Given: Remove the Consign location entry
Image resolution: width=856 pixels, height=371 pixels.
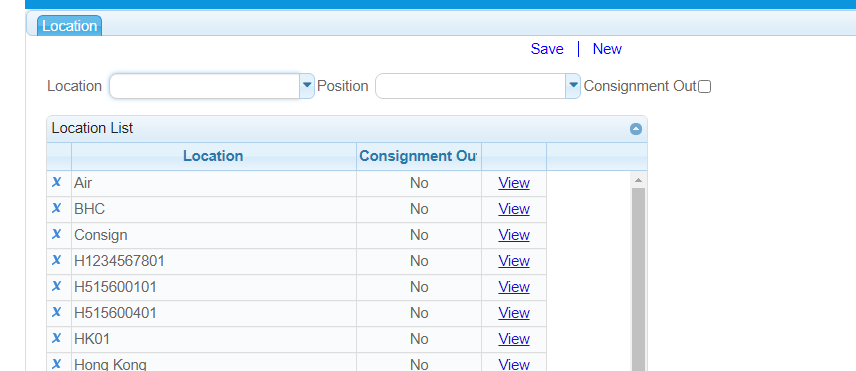Looking at the screenshot, I should (x=56, y=235).
